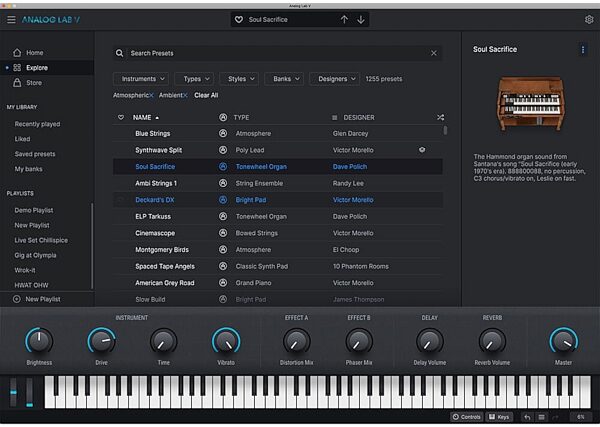Click instrument icon on Blue Strings row

point(223,134)
